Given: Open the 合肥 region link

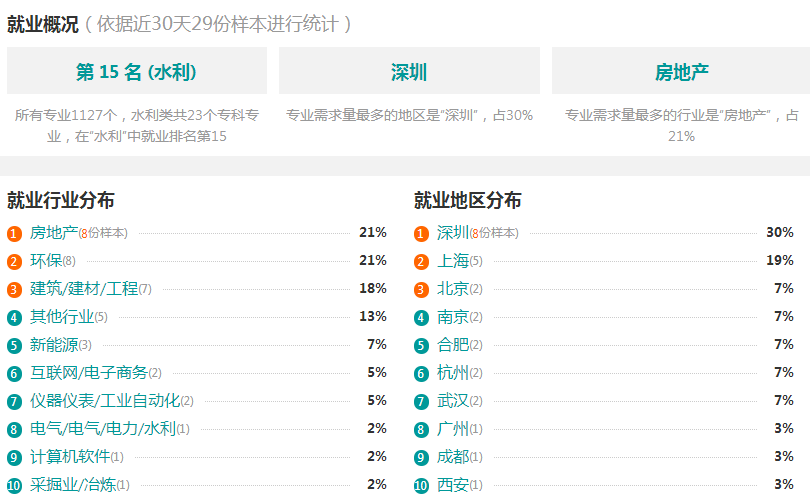Looking at the screenshot, I should tap(453, 344).
